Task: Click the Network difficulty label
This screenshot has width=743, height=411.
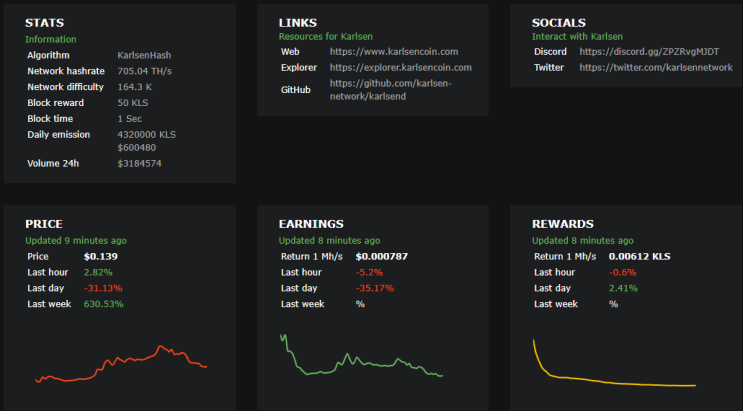Action: point(65,87)
